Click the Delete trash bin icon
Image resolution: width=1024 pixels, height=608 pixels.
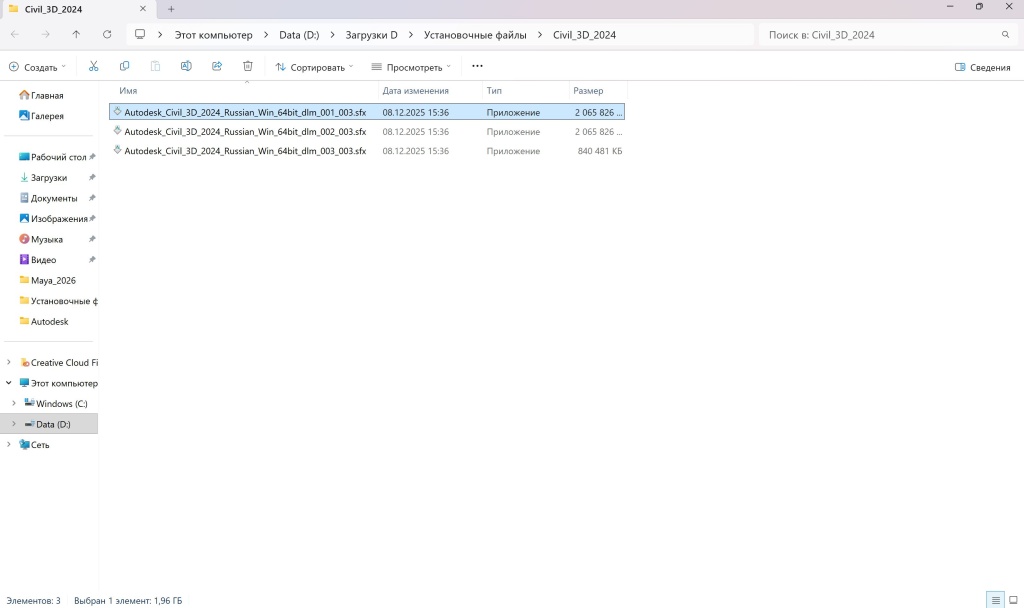coord(248,67)
